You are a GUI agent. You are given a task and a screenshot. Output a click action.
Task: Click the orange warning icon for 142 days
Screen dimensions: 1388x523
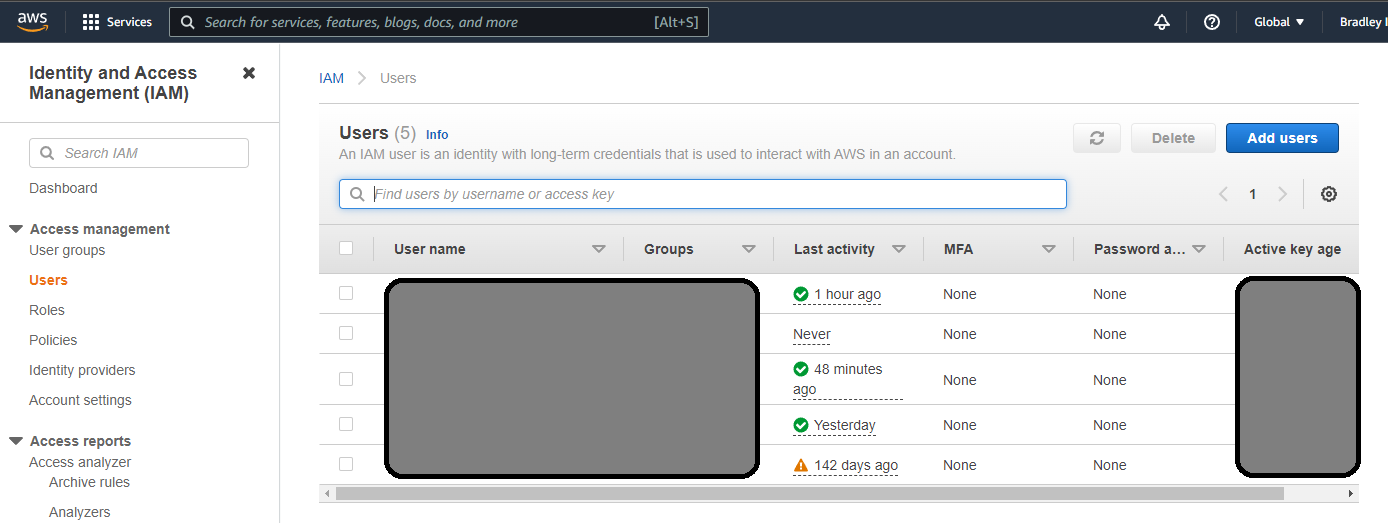pyautogui.click(x=801, y=465)
